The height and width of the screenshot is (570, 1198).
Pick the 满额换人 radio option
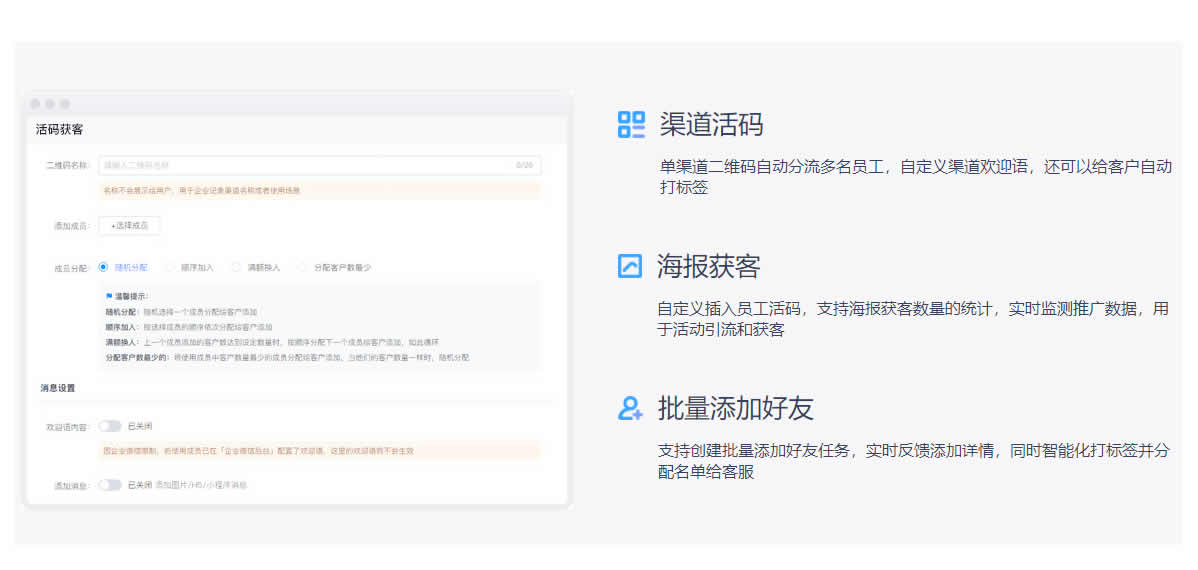point(237,267)
